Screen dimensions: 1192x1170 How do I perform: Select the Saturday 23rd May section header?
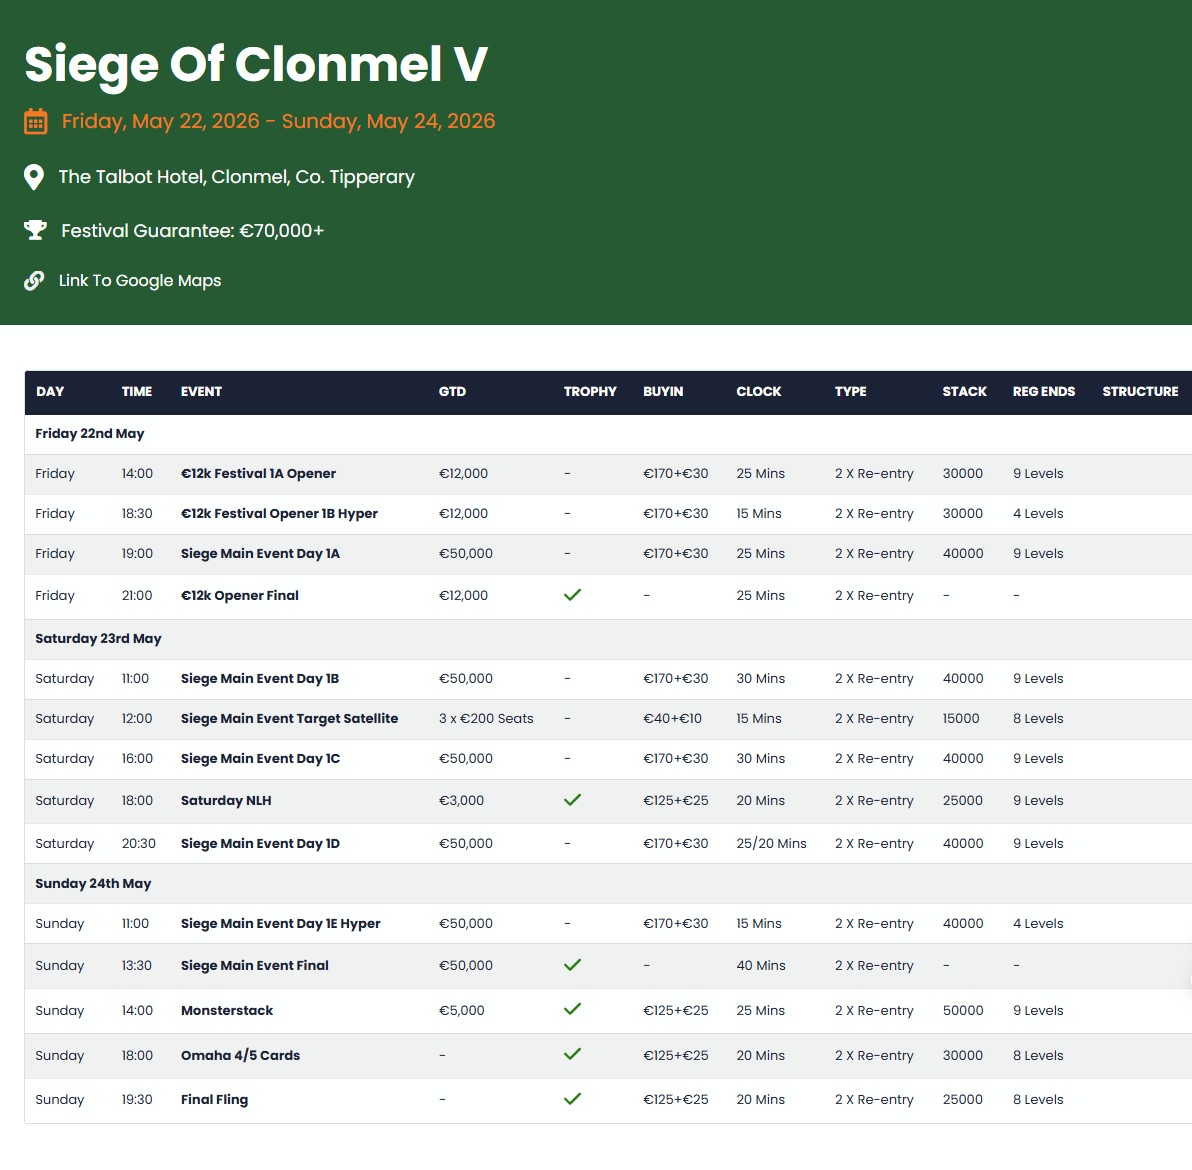[98, 639]
